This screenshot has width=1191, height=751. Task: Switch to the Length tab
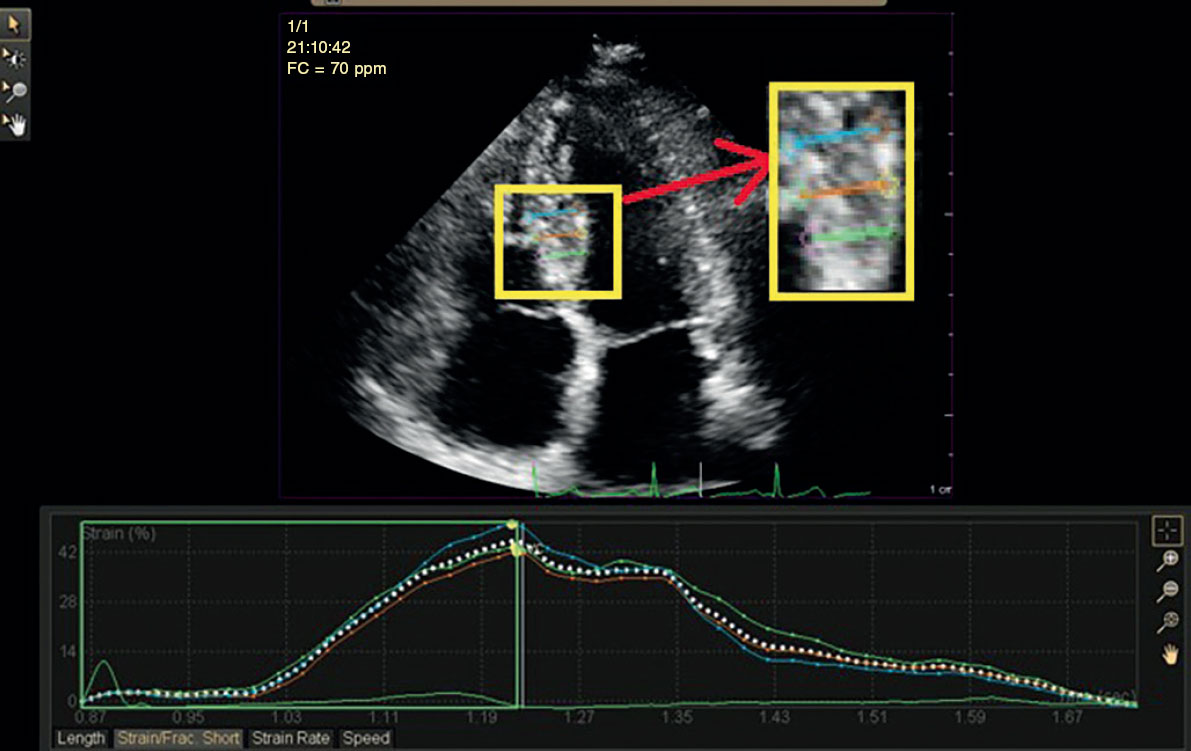coord(81,739)
